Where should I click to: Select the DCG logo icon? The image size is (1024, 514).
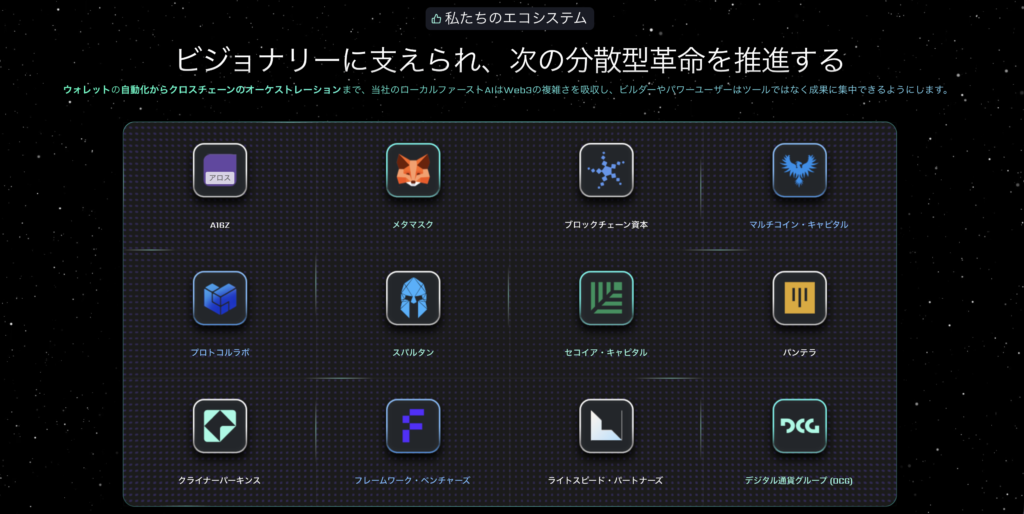coord(799,426)
